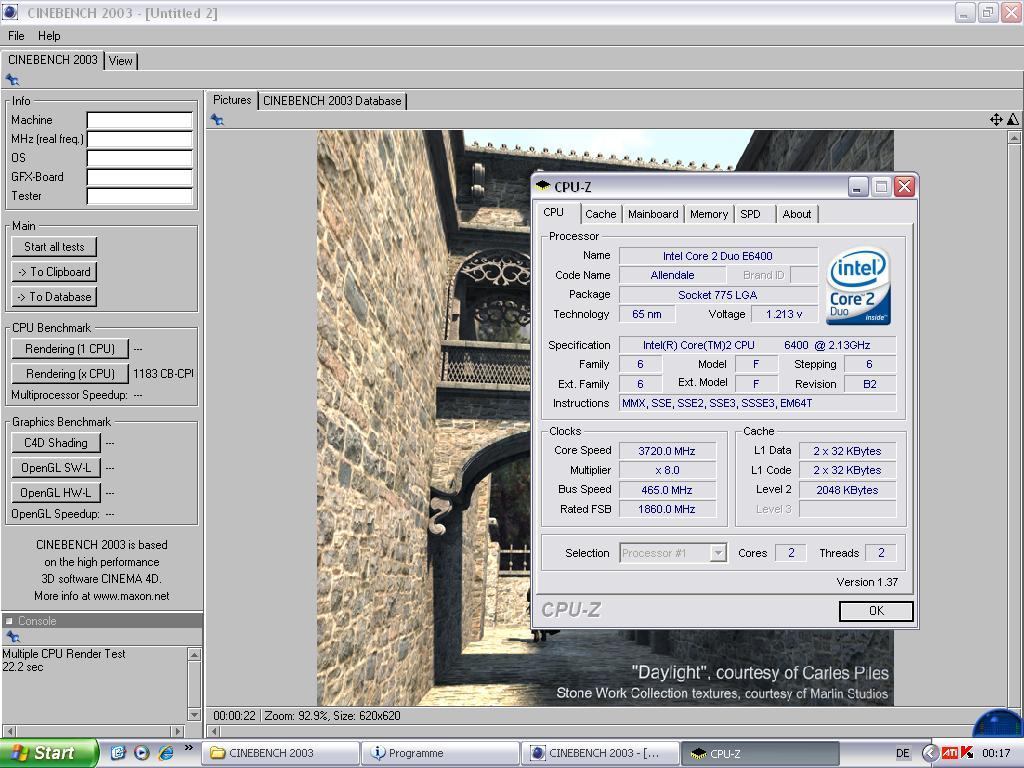
Task: Click the taskbar clock showing 00:17
Action: [997, 753]
